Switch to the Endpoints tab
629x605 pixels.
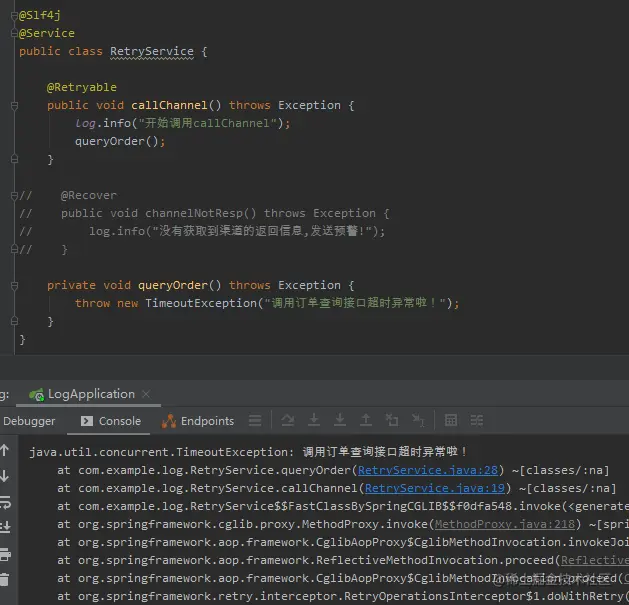198,421
